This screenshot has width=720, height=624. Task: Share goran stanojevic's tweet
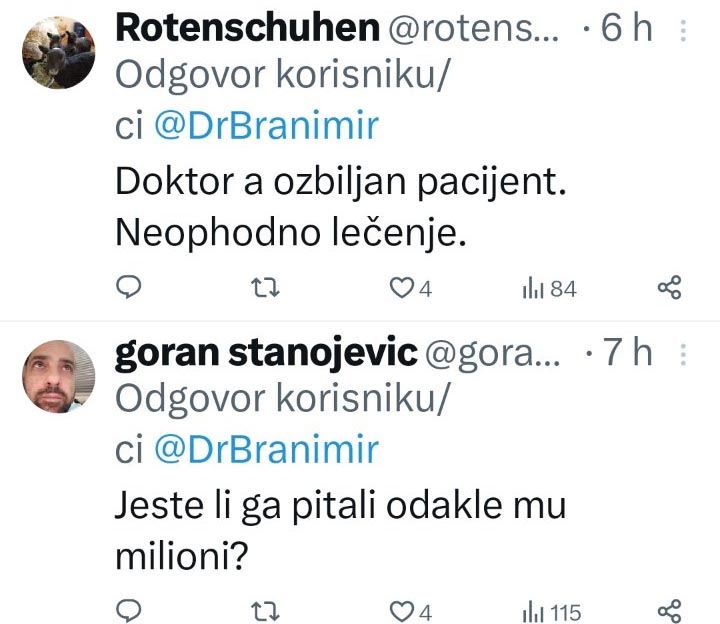[669, 611]
